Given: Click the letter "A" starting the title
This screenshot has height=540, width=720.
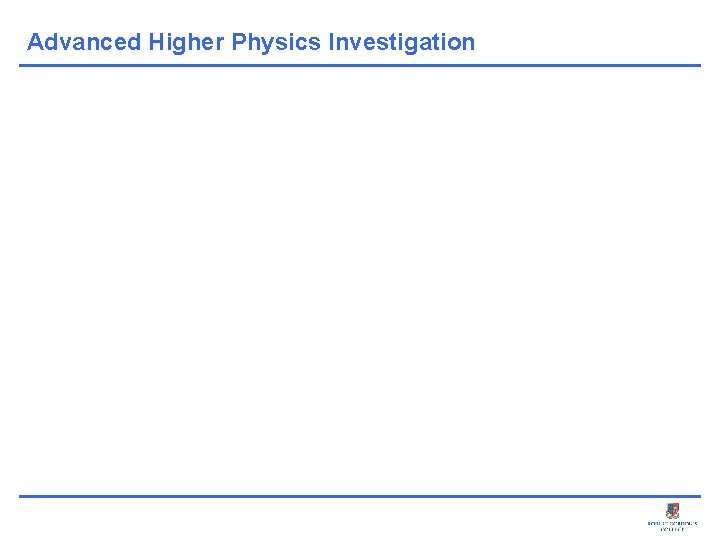Looking at the screenshot, I should [35, 42].
